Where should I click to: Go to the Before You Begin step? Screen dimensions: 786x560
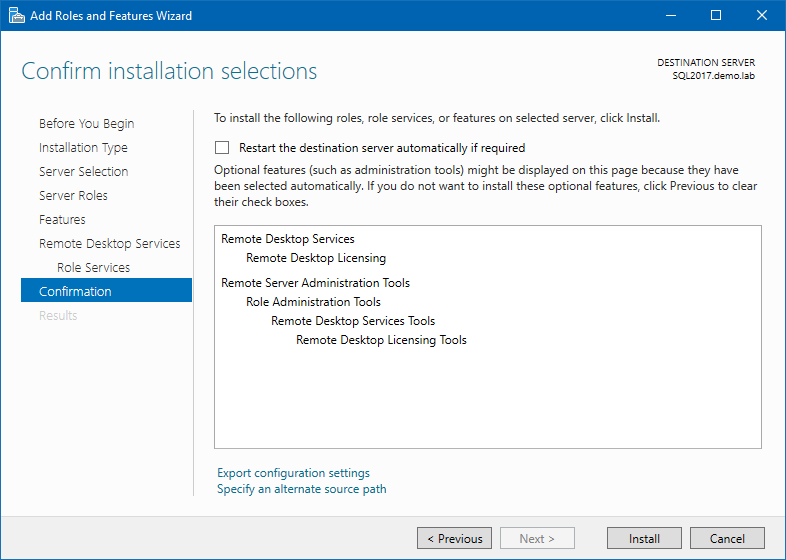(86, 124)
